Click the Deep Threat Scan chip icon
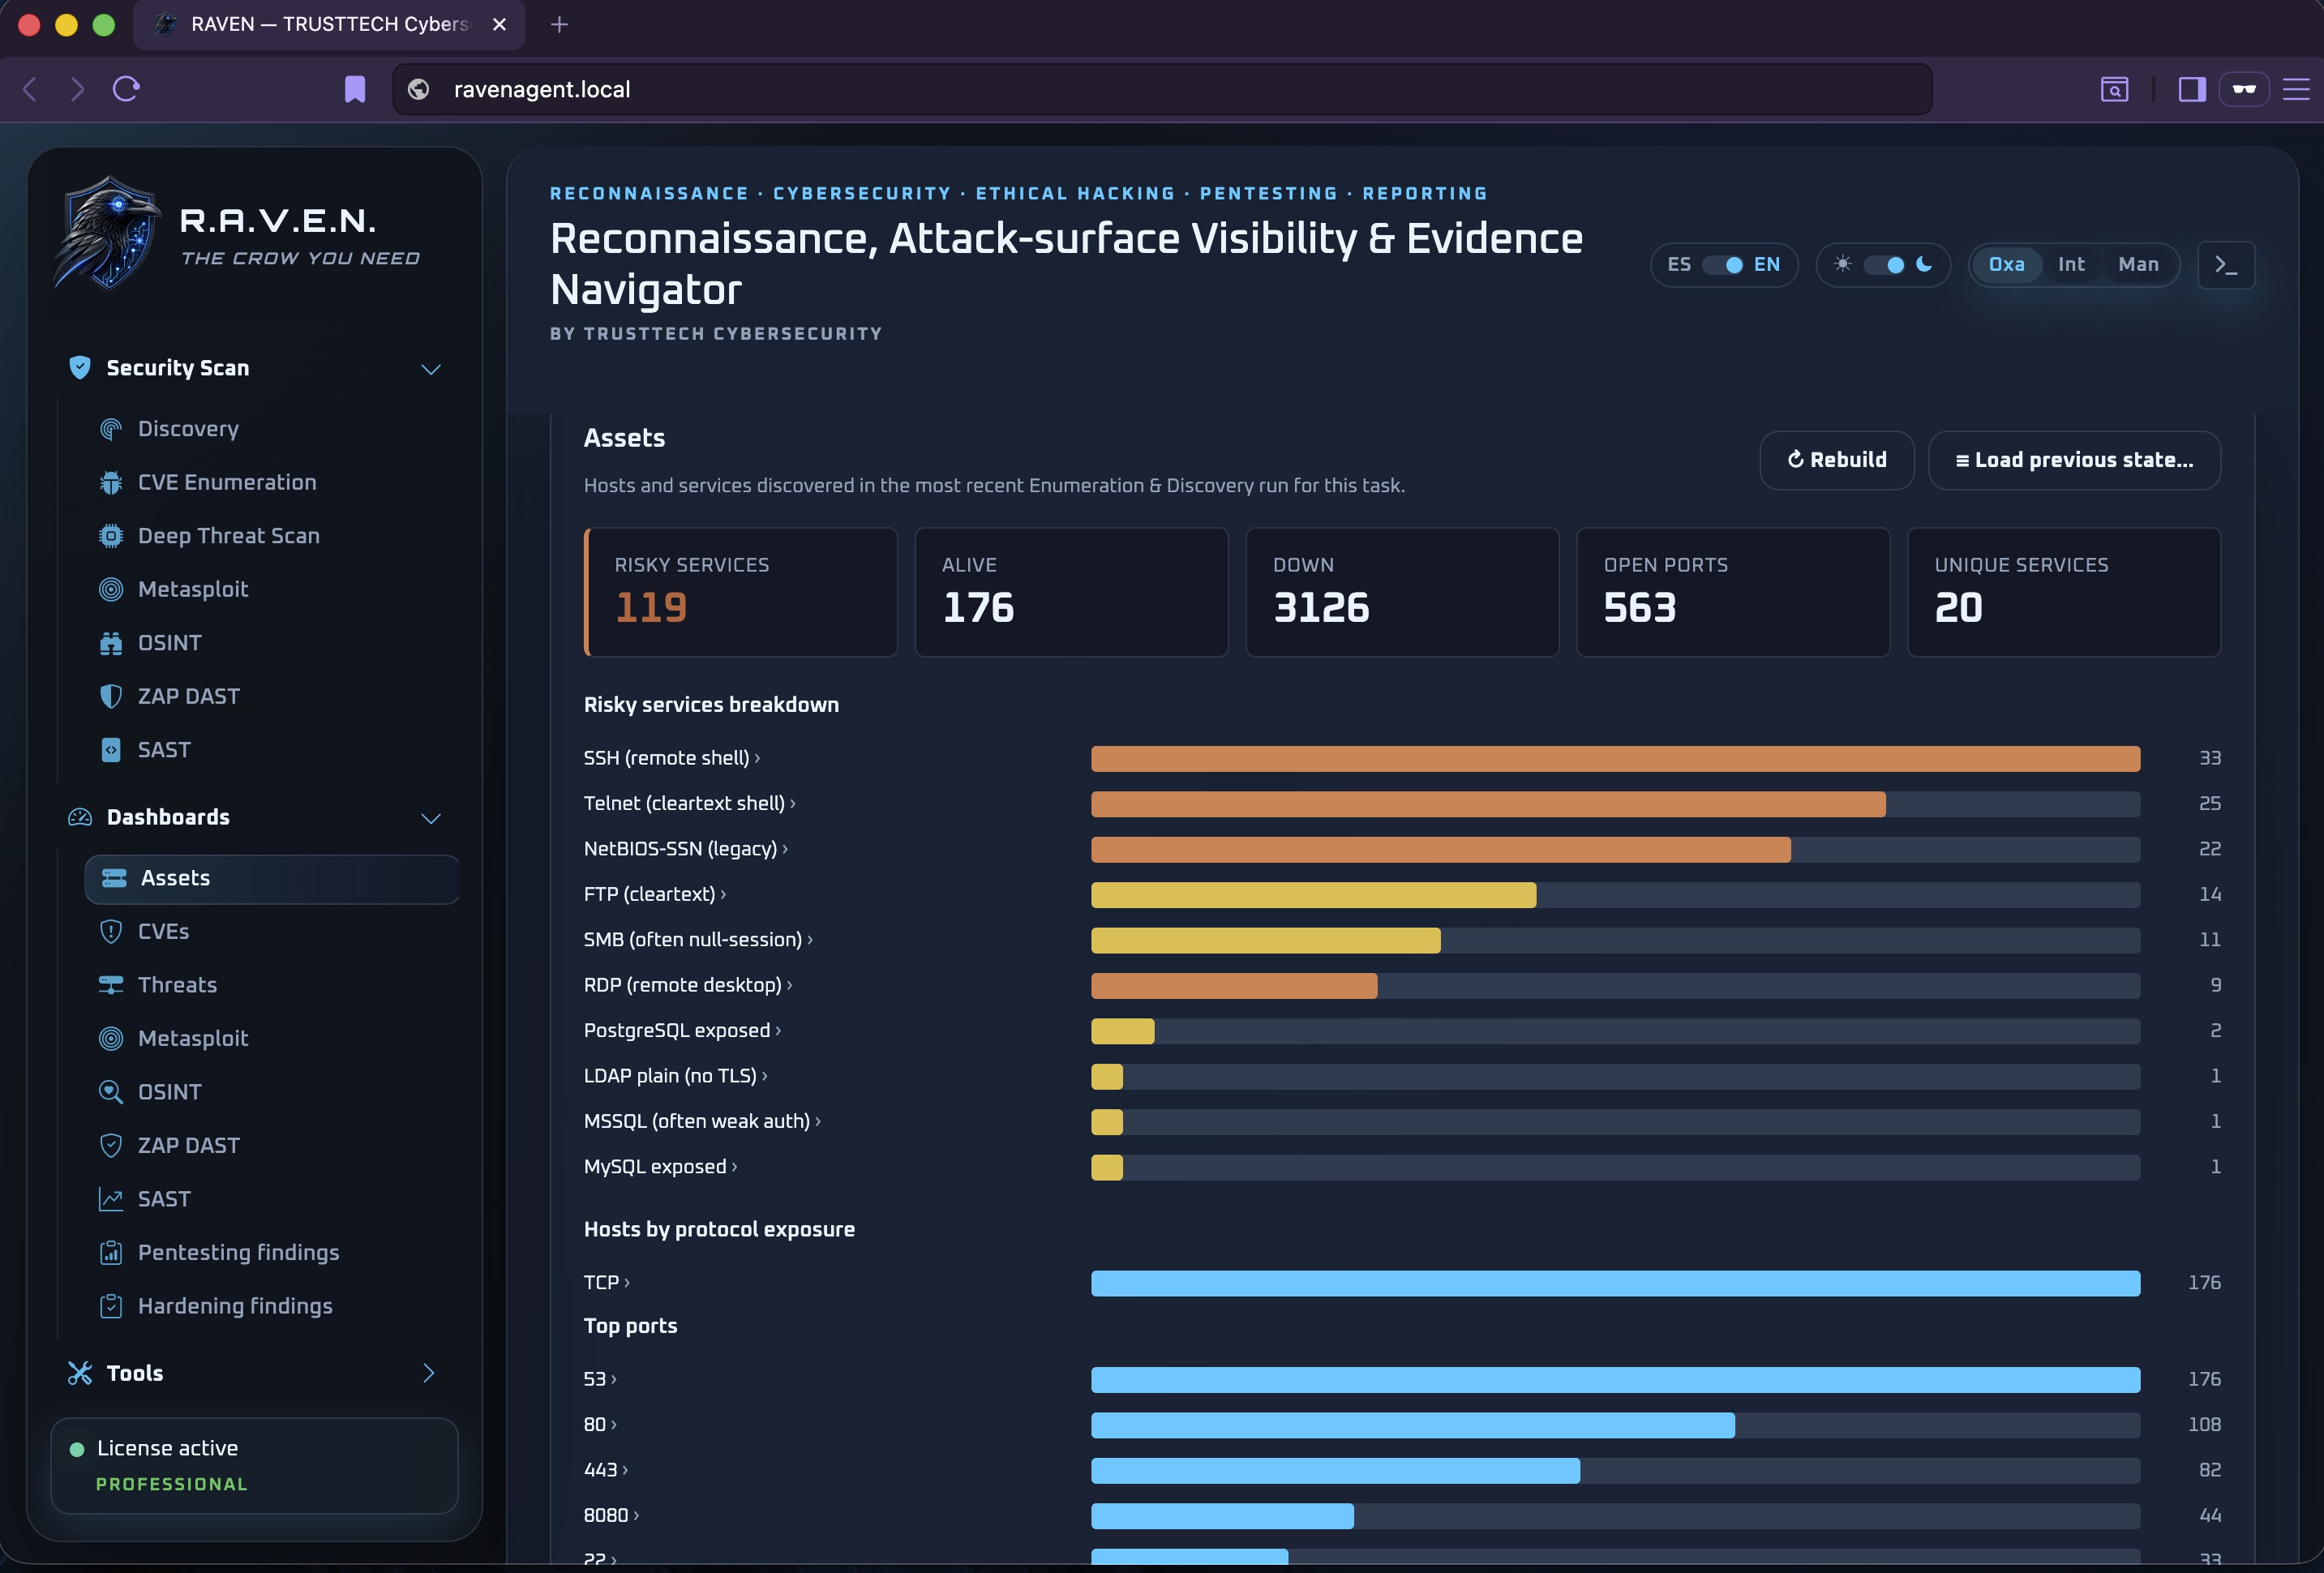Image resolution: width=2324 pixels, height=1573 pixels. click(111, 536)
